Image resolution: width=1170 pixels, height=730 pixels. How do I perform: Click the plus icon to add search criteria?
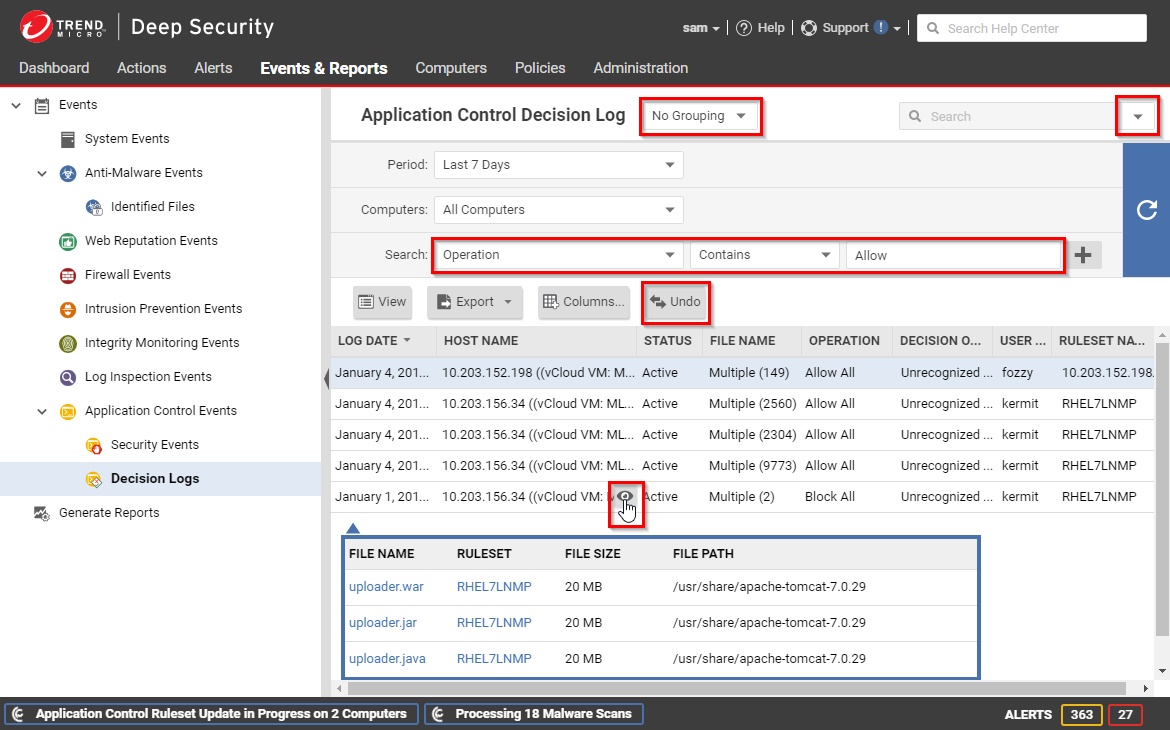pos(1082,255)
